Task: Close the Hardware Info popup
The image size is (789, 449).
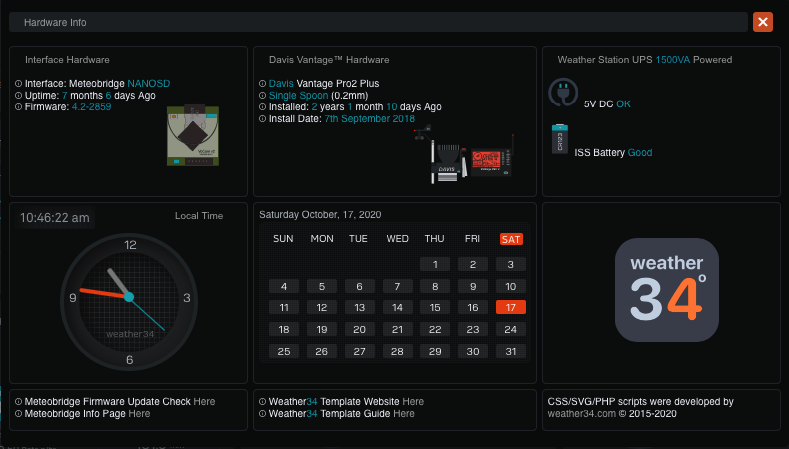Action: coord(762,22)
